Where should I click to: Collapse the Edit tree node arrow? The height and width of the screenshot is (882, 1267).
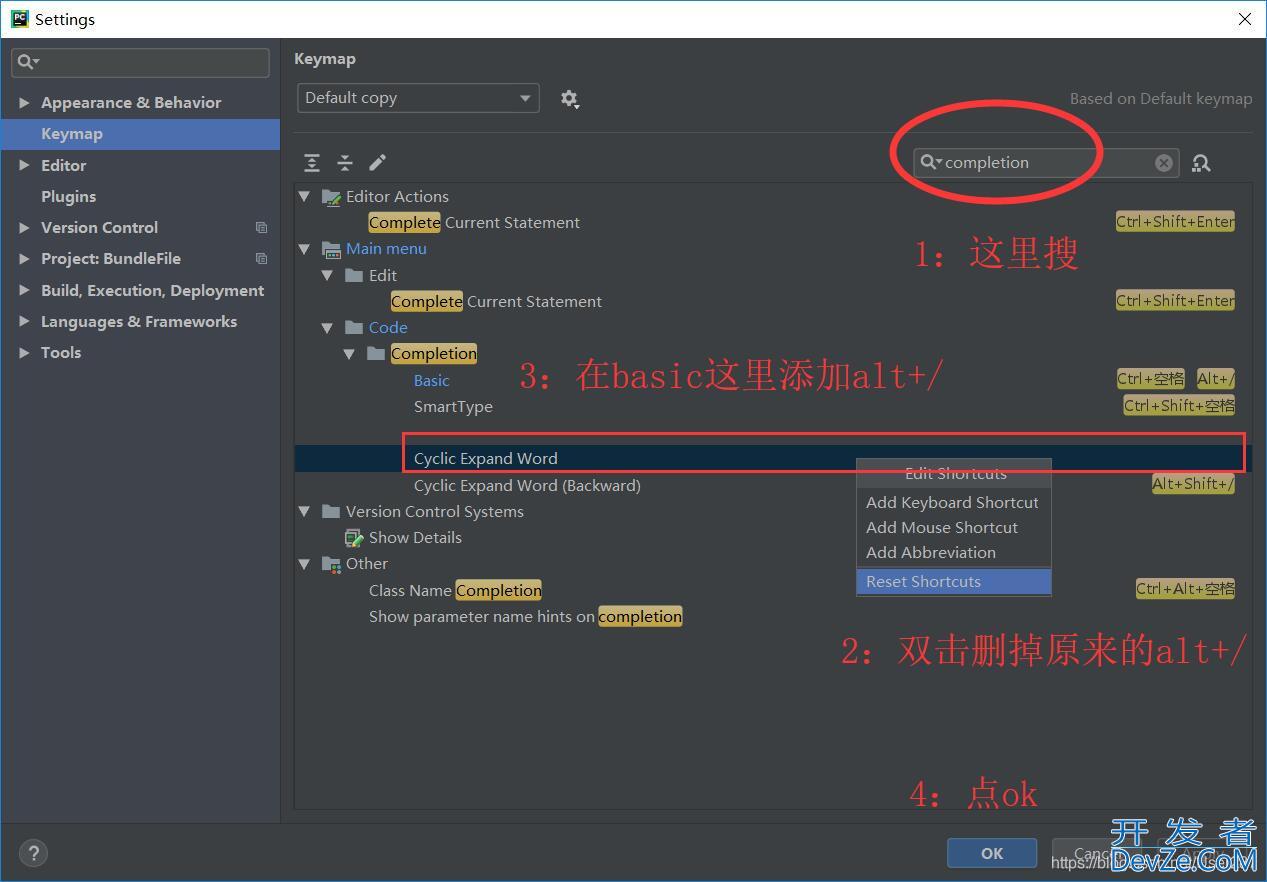point(327,275)
